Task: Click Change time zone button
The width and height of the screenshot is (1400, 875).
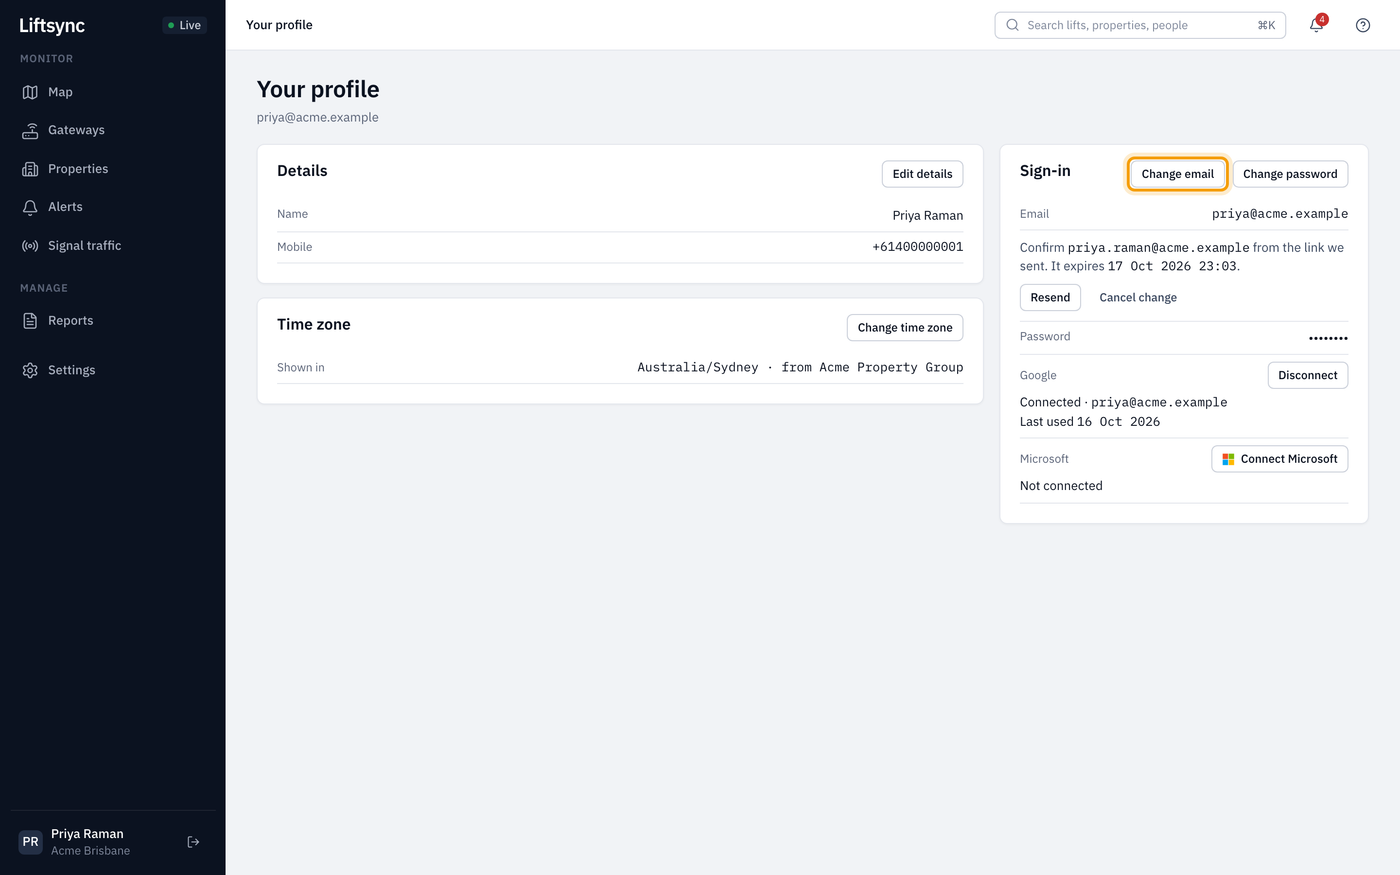Action: (905, 328)
